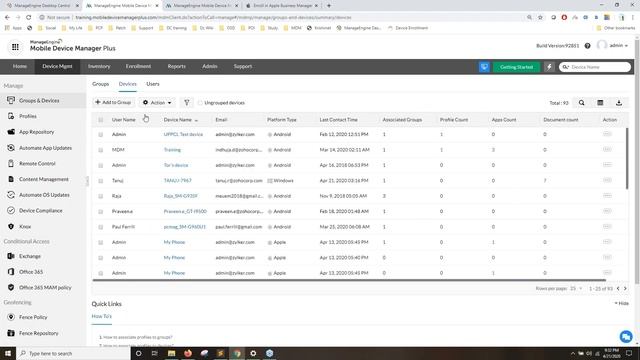Select the Praveena row checkbox

coord(100,211)
